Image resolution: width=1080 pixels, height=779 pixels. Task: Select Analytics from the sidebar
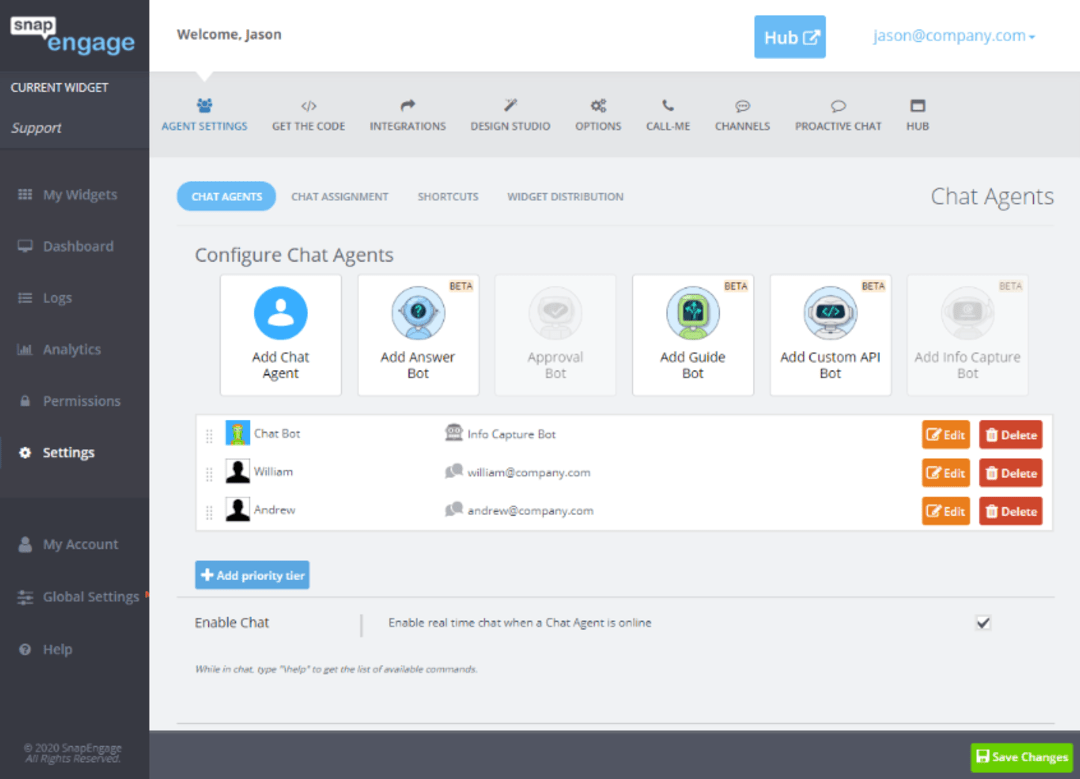pyautogui.click(x=75, y=349)
